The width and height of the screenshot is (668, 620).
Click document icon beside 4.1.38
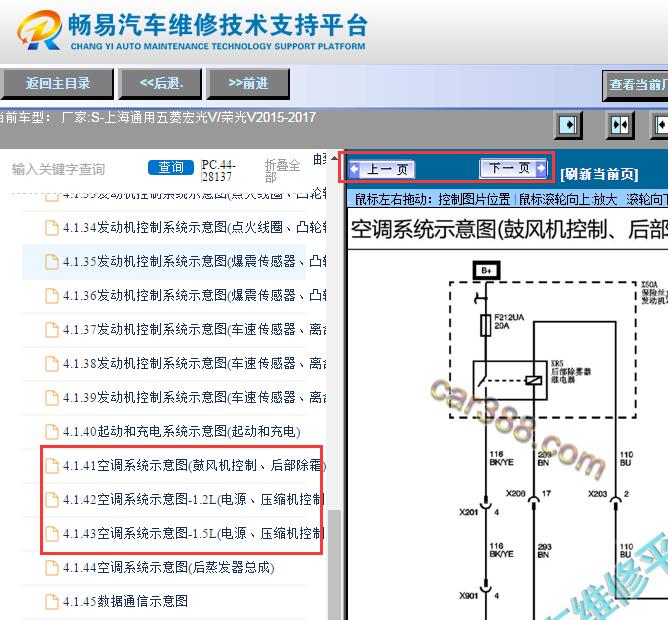point(52,364)
